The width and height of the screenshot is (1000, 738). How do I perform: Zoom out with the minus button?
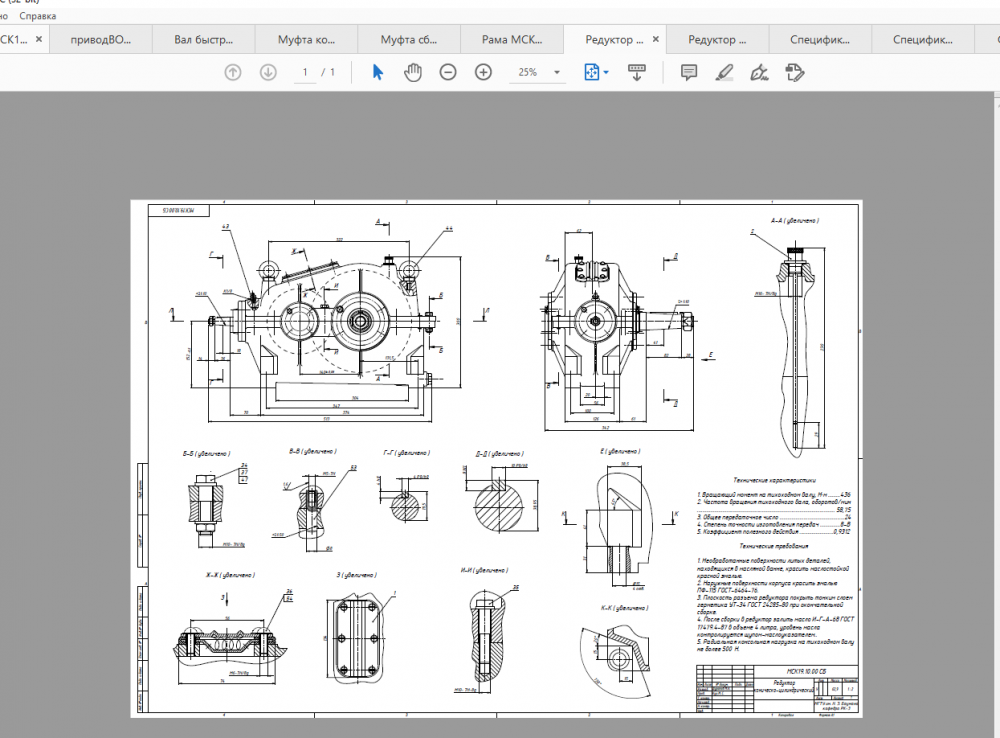(x=448, y=72)
